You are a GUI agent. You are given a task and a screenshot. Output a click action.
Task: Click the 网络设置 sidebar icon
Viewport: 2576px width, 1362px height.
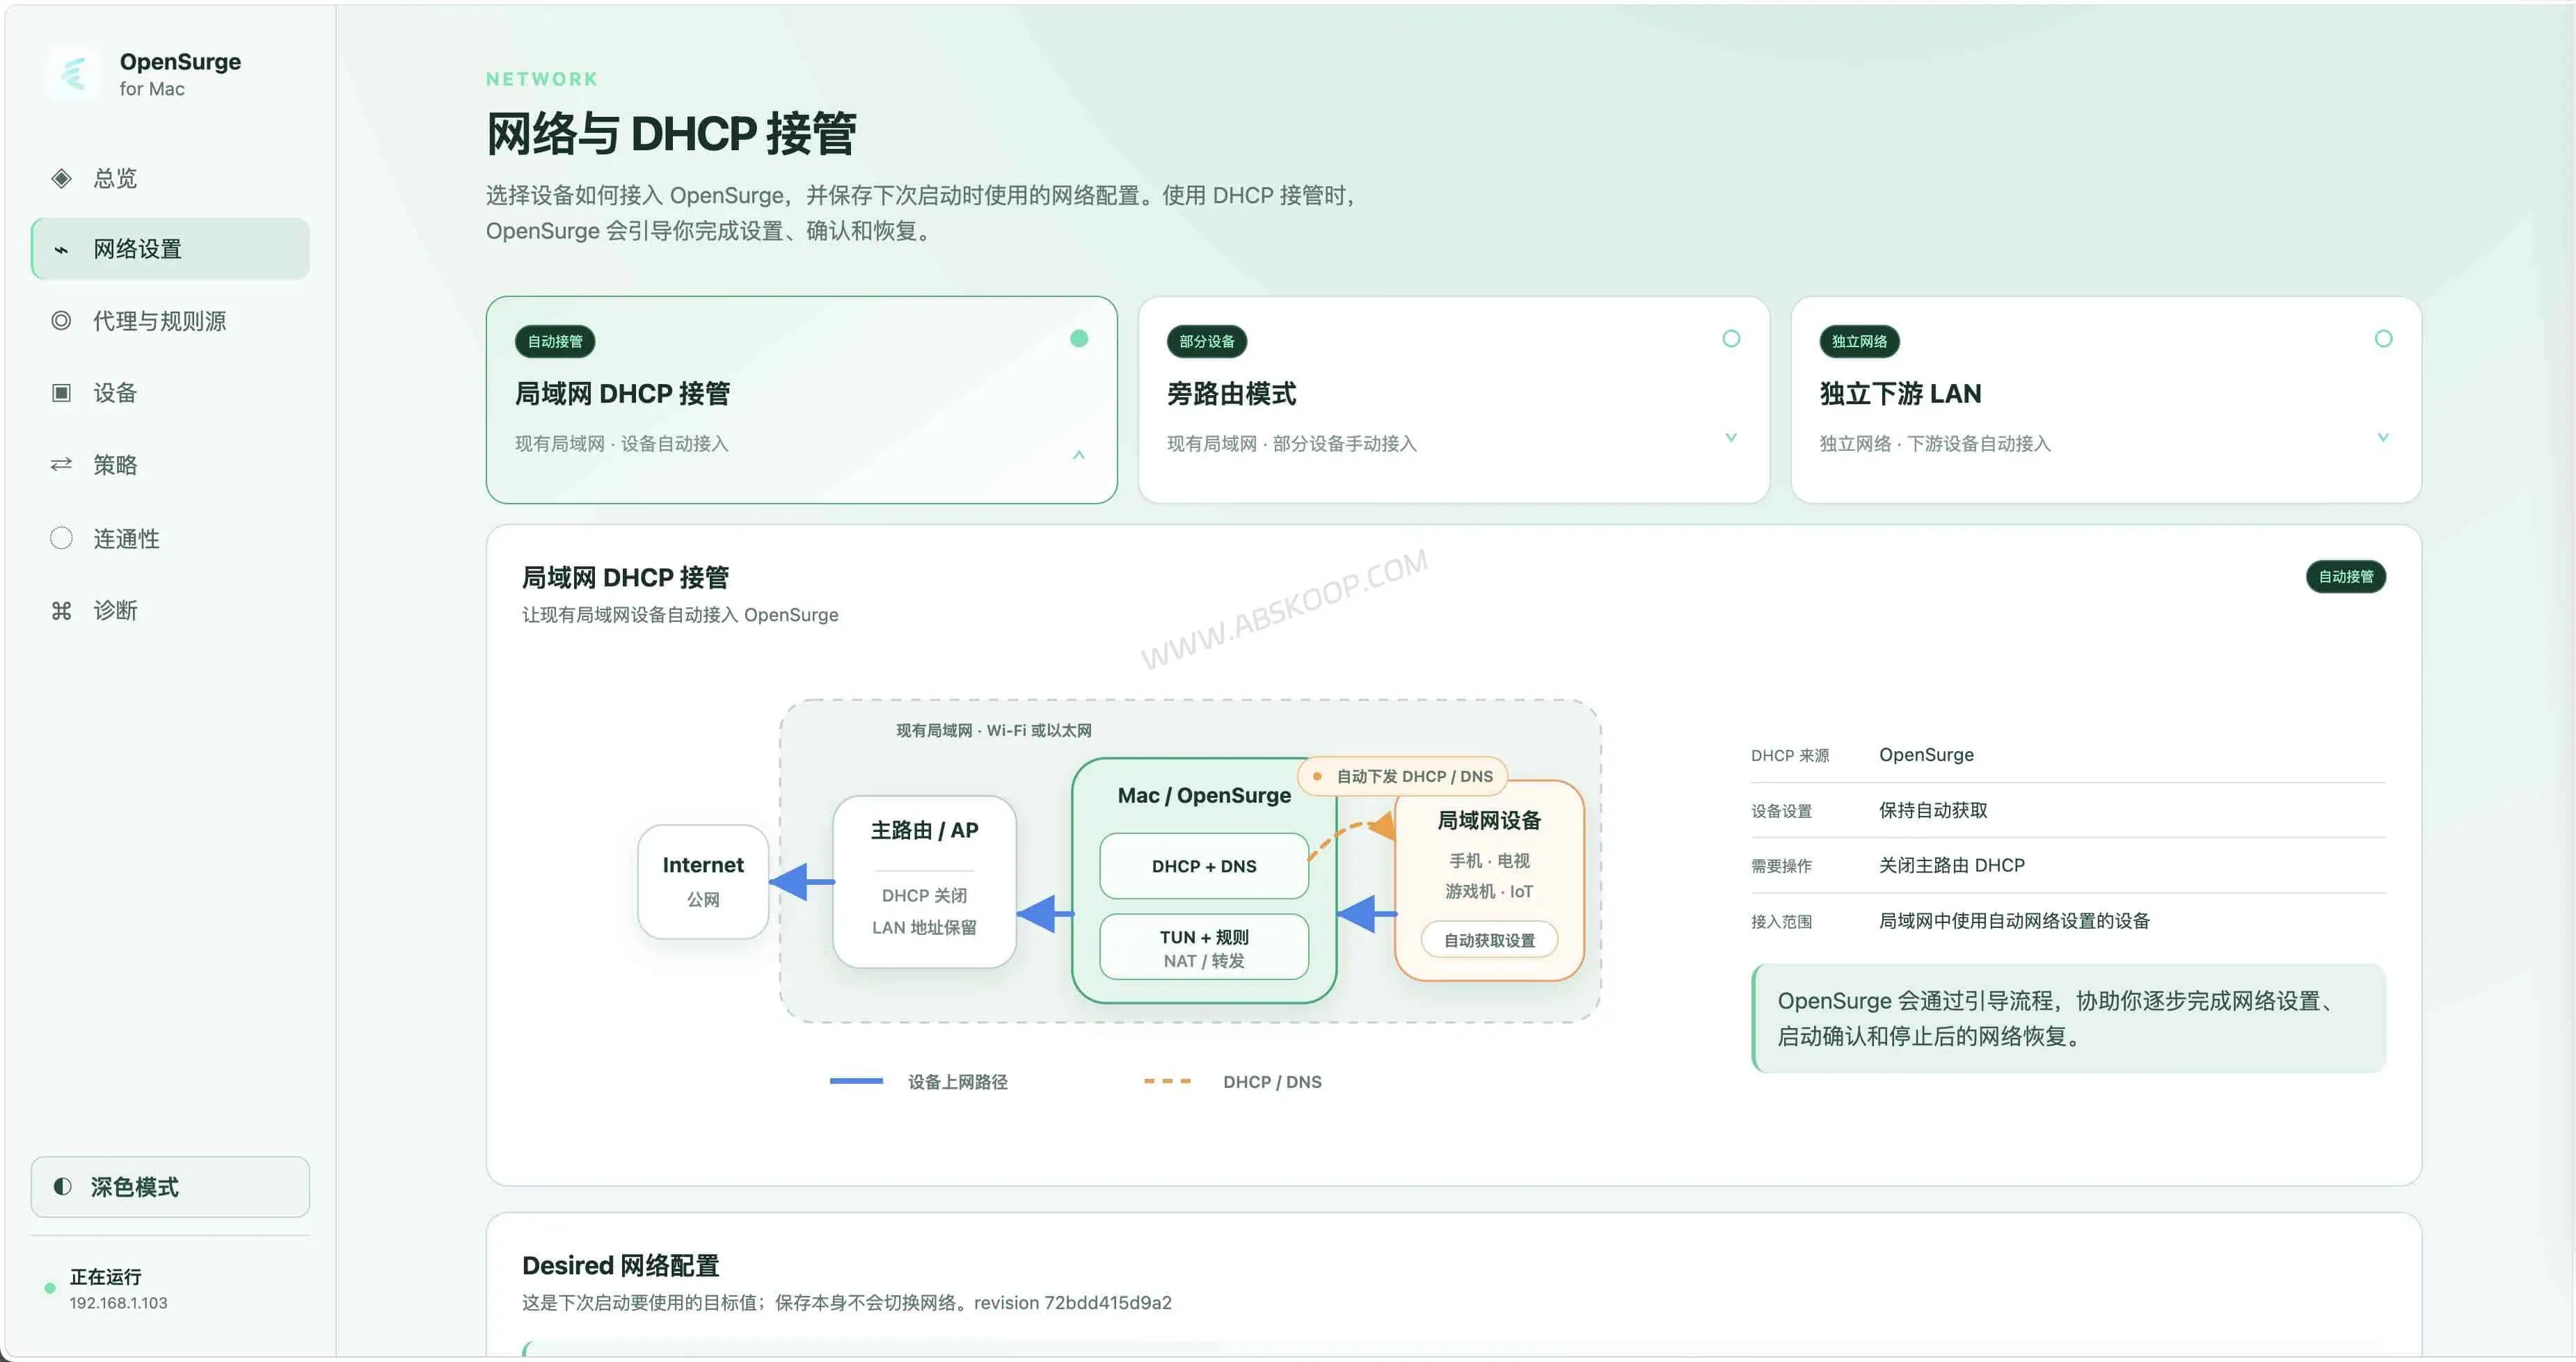click(61, 250)
